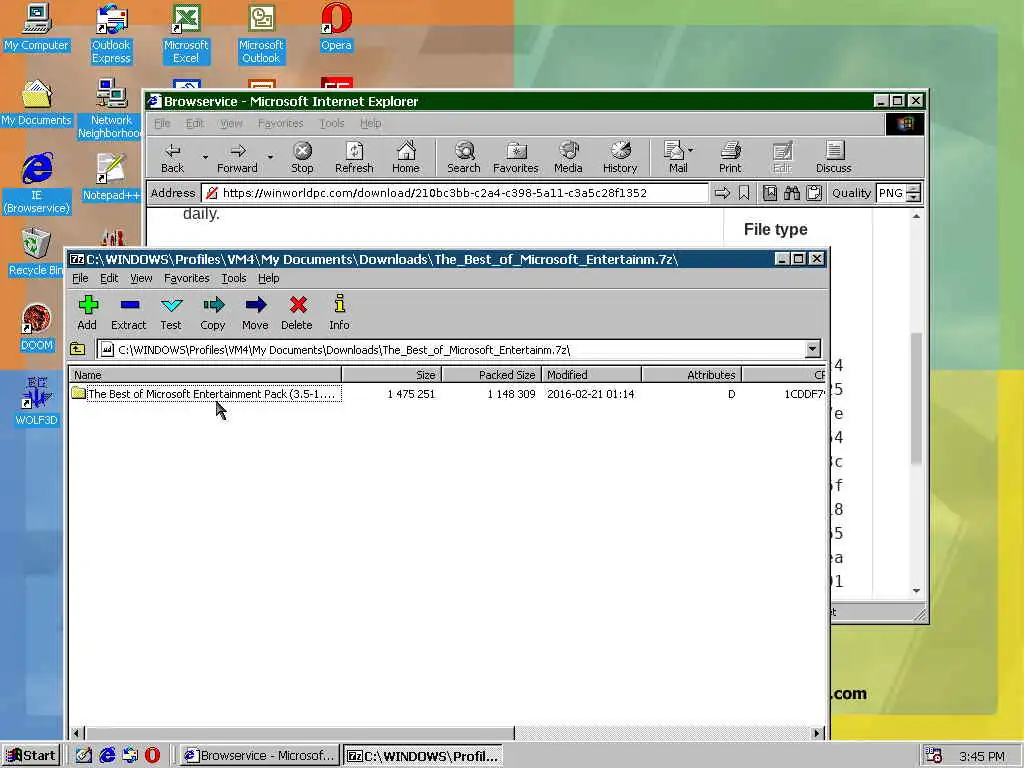Refresh the Browservice page
Image resolution: width=1024 pixels, height=768 pixels.
click(354, 158)
